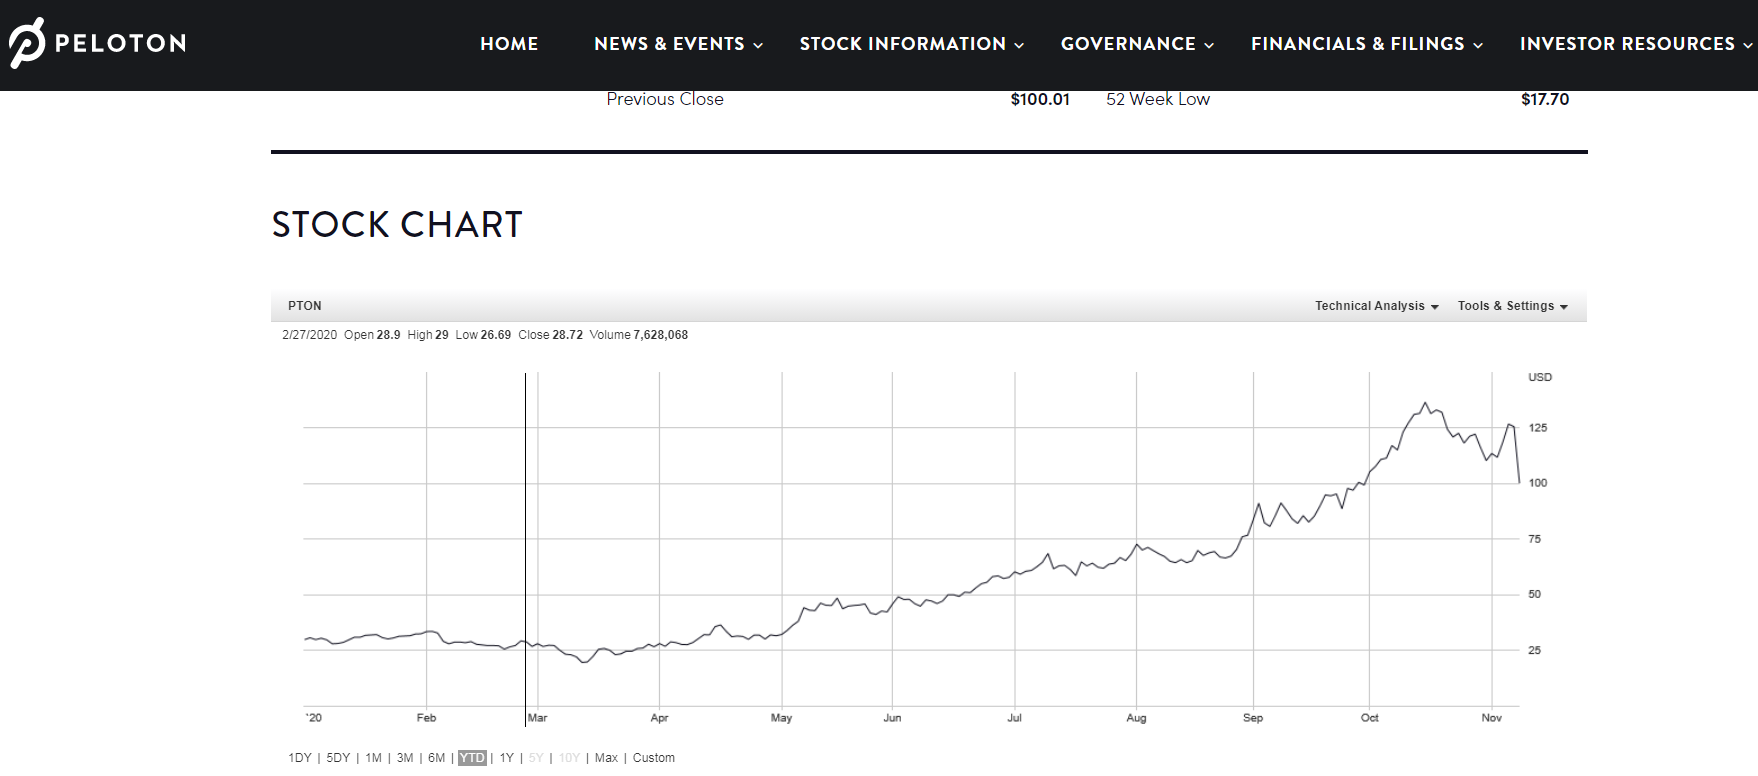Click the High 29 readout
This screenshot has height=776, width=1758.
pyautogui.click(x=428, y=335)
